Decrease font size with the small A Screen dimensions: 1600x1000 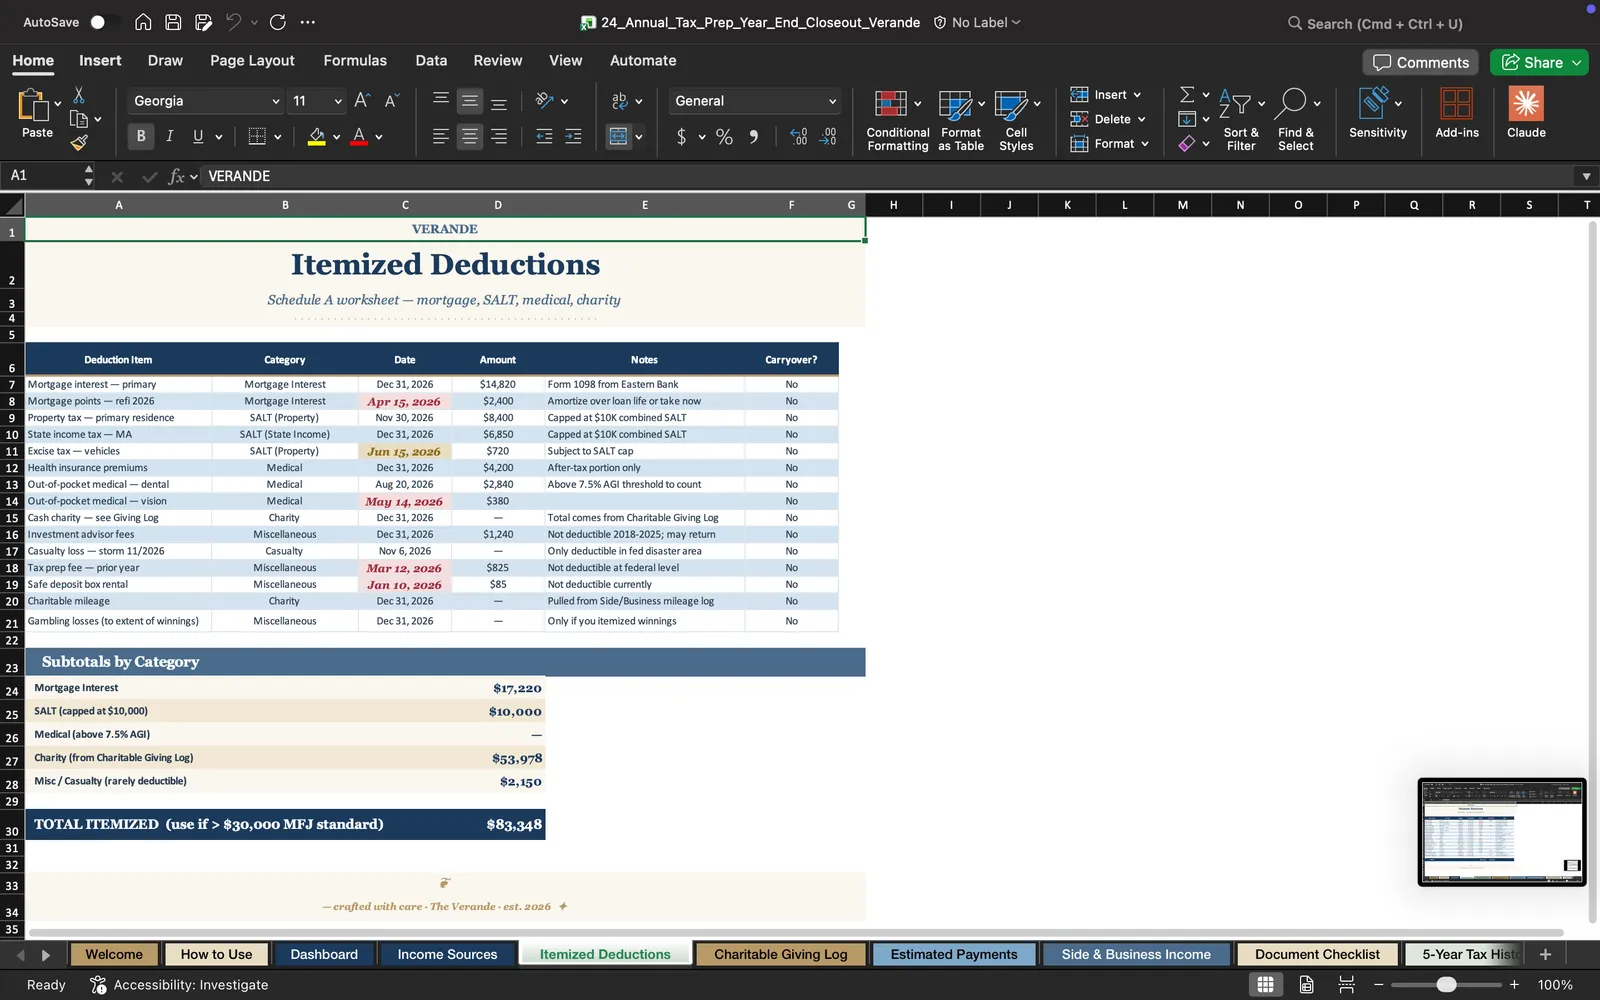tap(391, 100)
